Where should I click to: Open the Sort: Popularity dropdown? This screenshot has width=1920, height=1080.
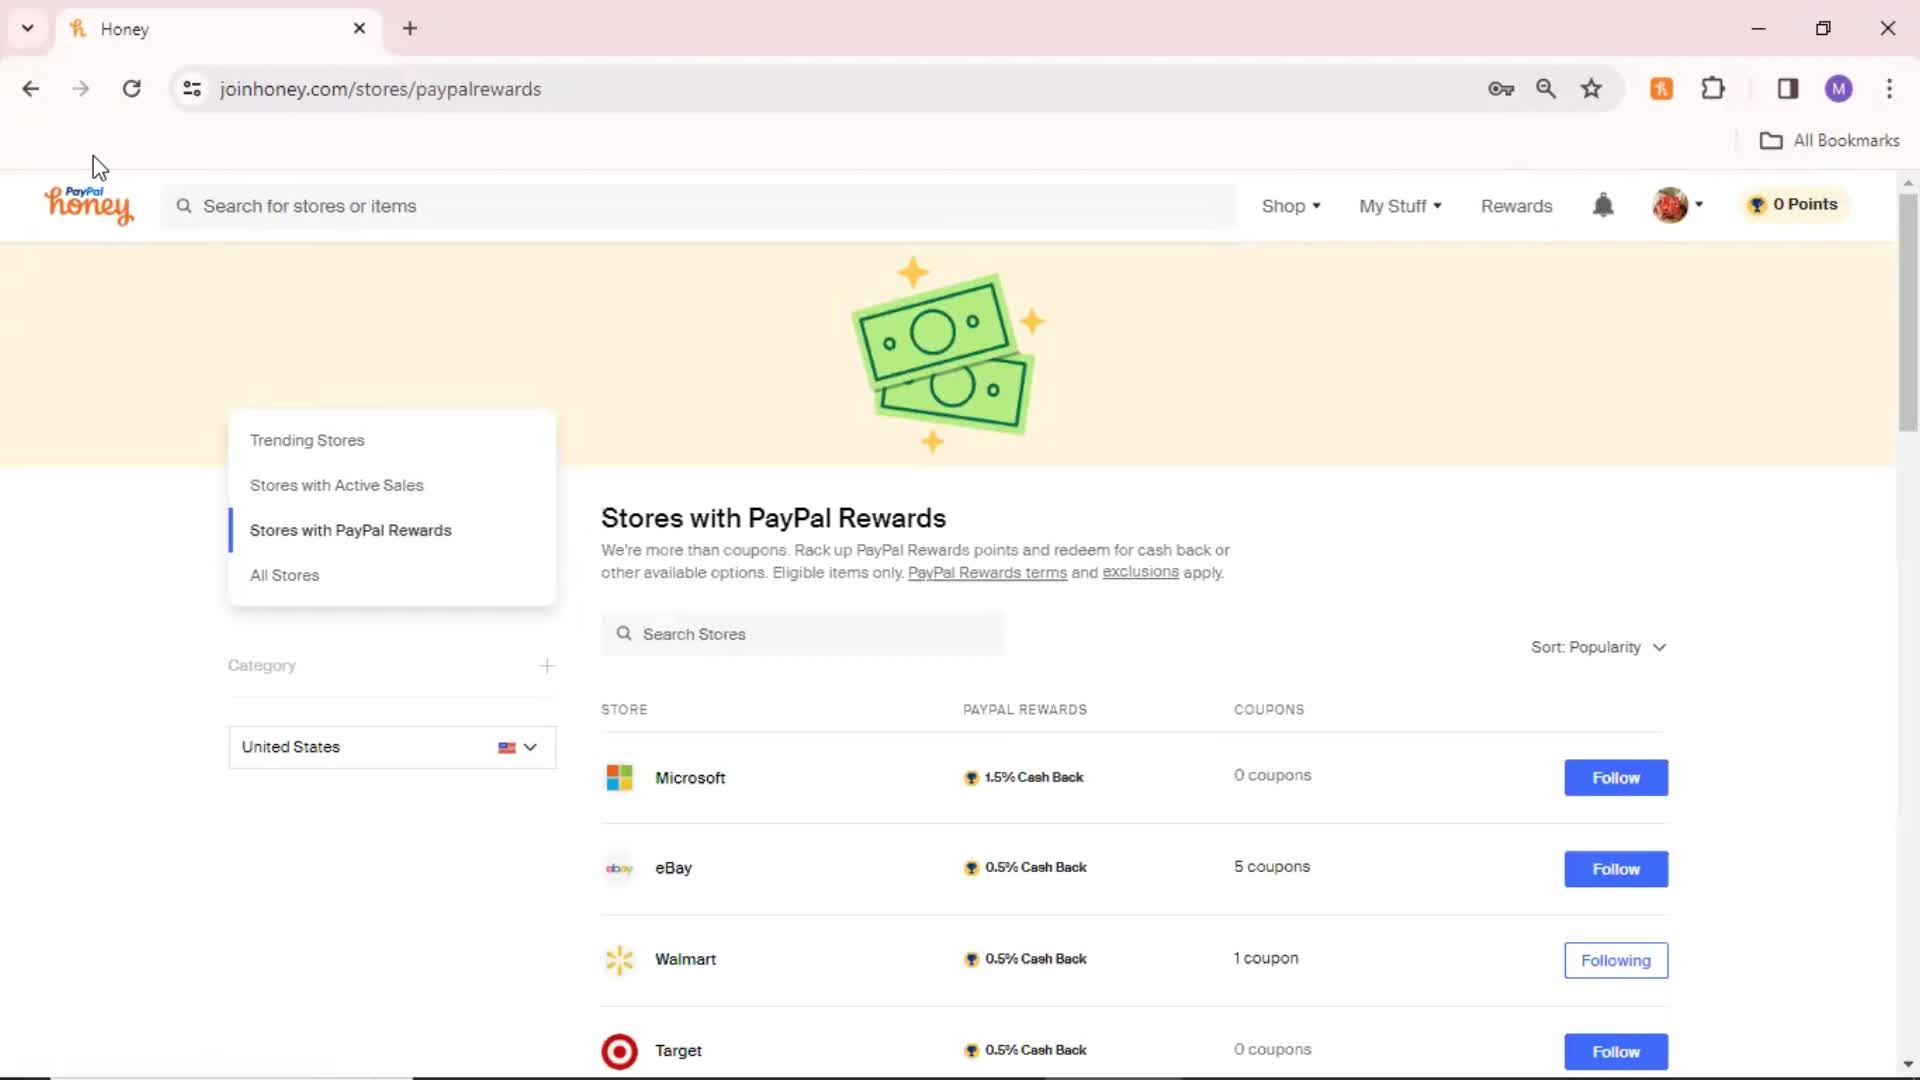click(1598, 647)
